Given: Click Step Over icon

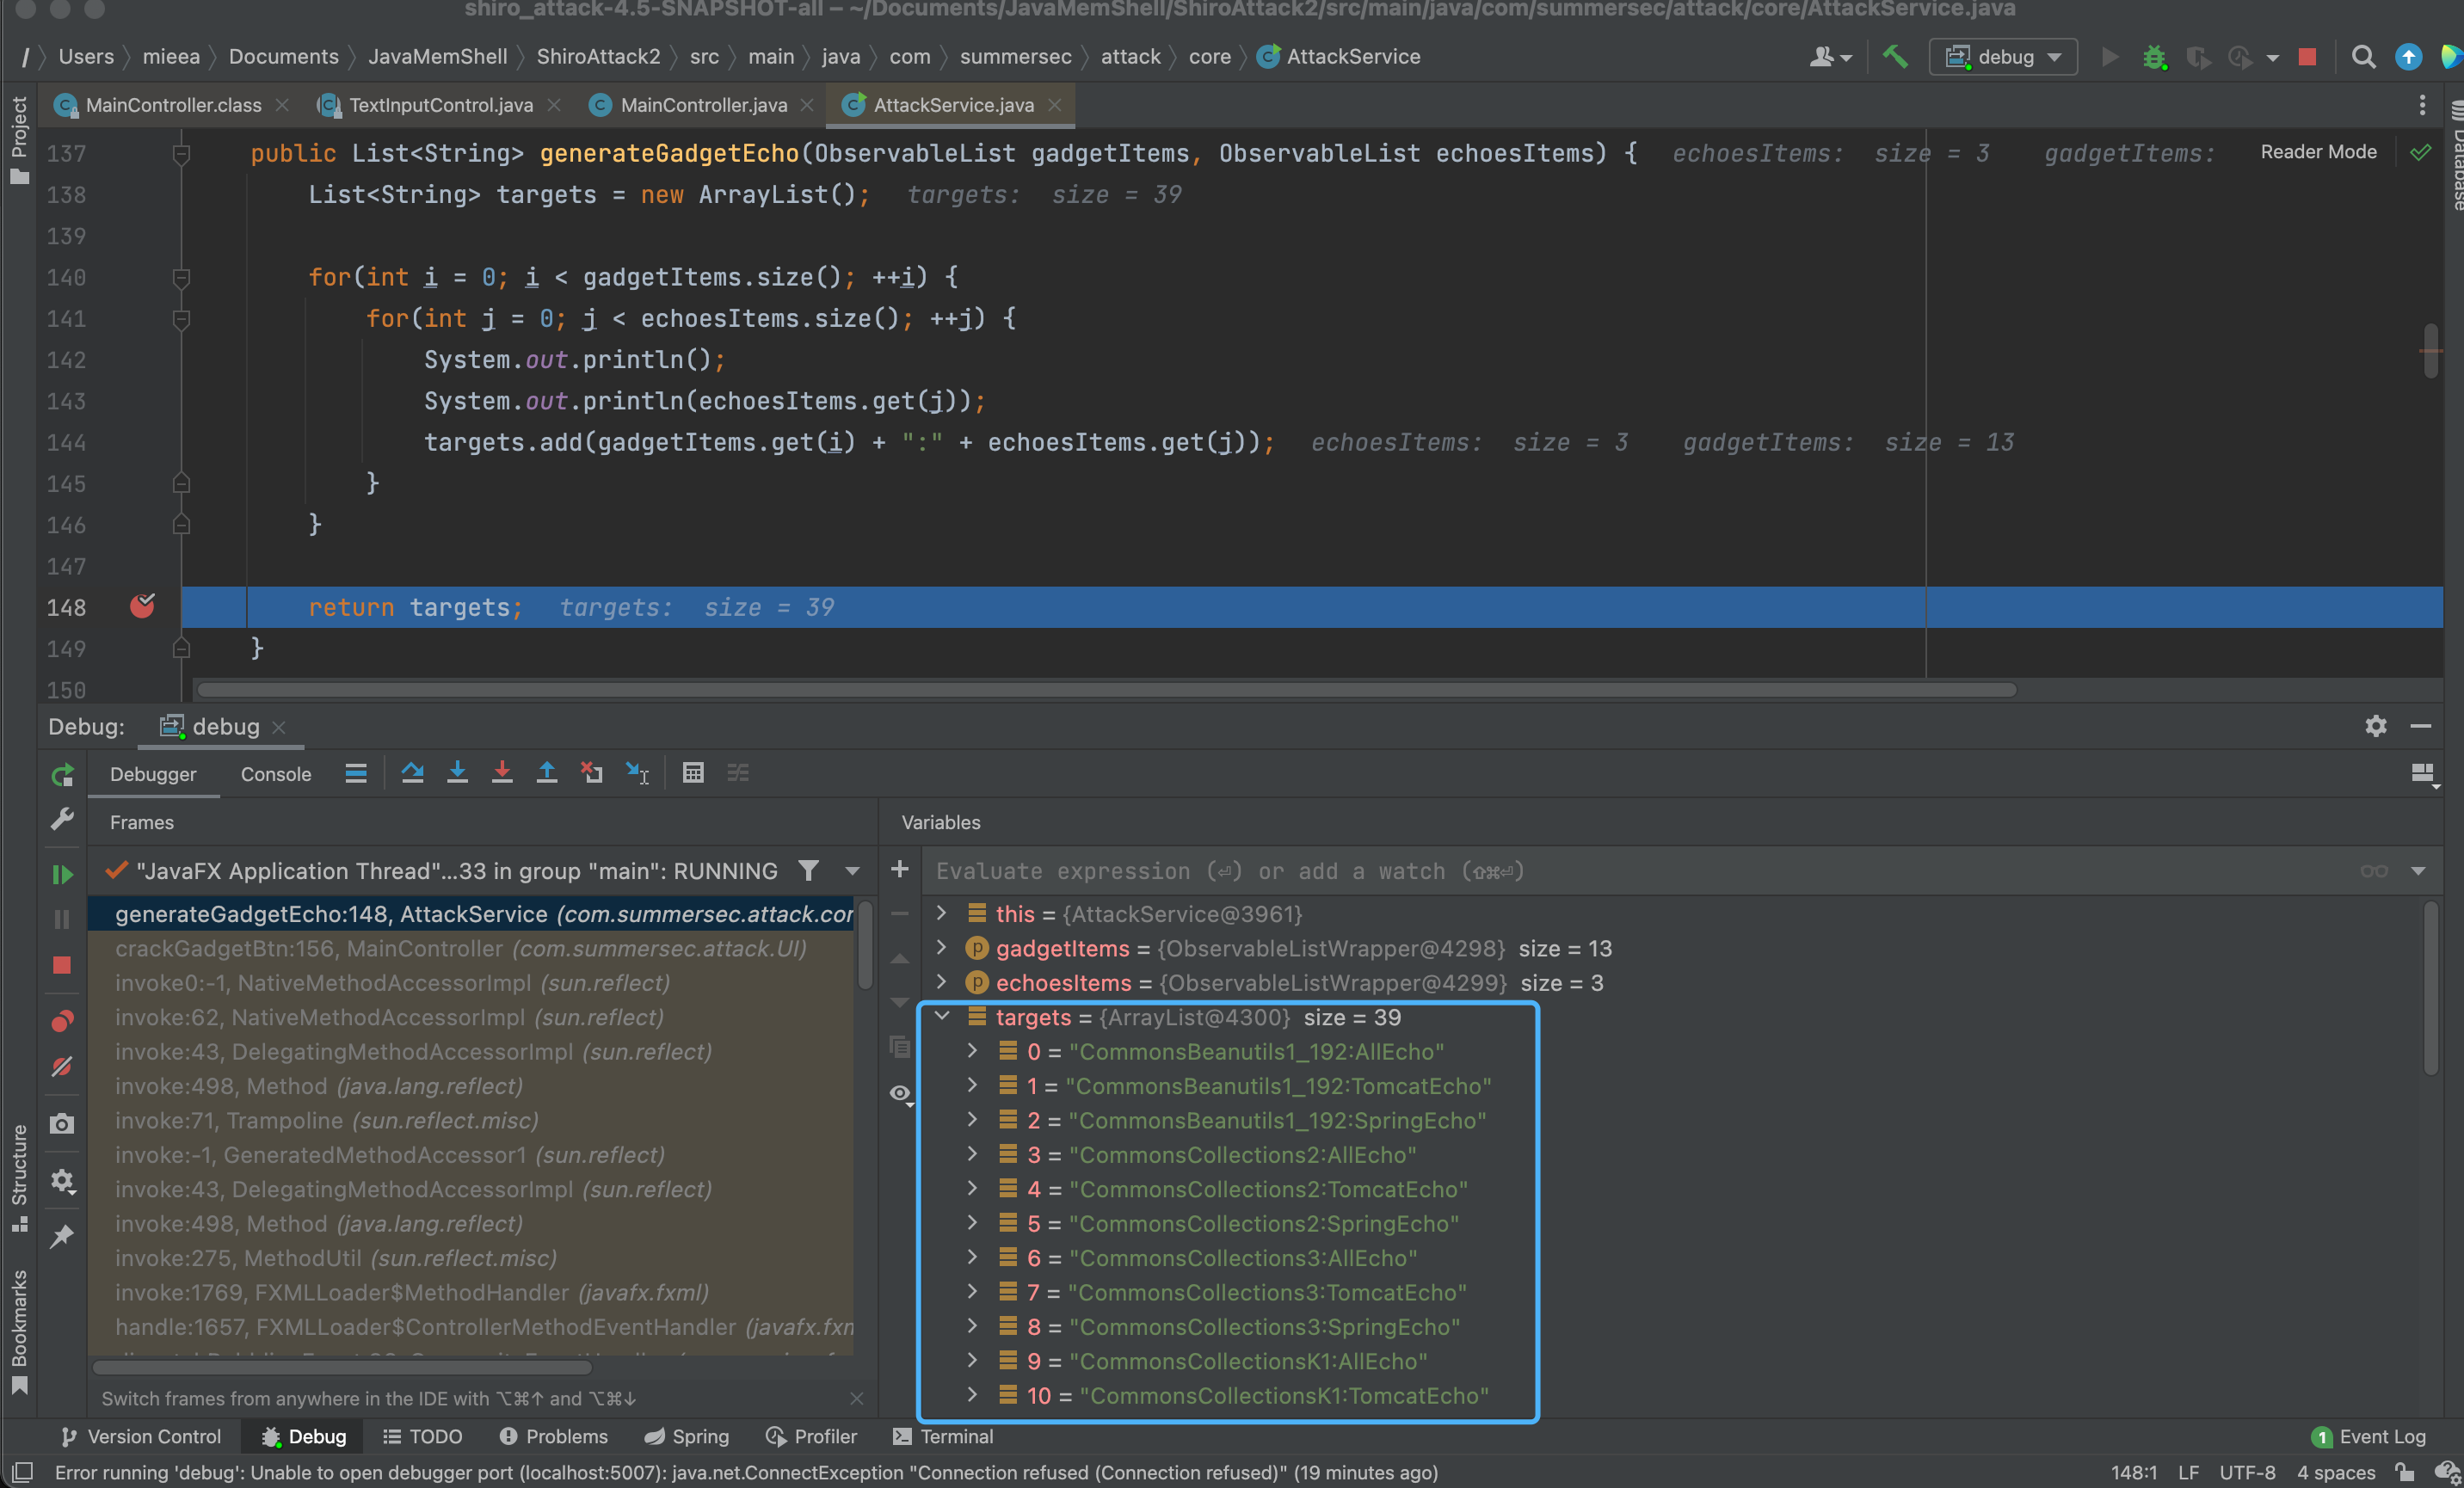Looking at the screenshot, I should 412,773.
